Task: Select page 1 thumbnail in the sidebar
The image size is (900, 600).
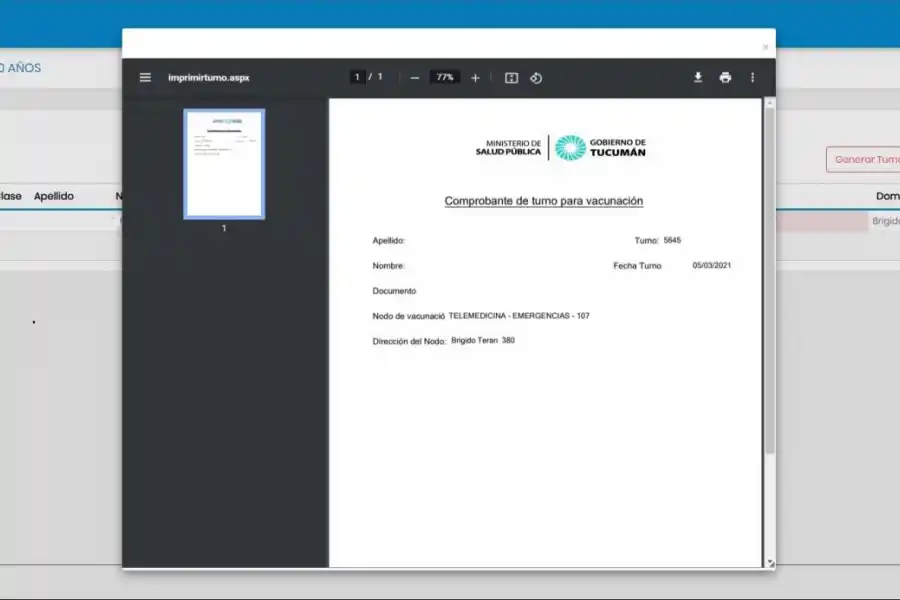Action: [x=224, y=164]
